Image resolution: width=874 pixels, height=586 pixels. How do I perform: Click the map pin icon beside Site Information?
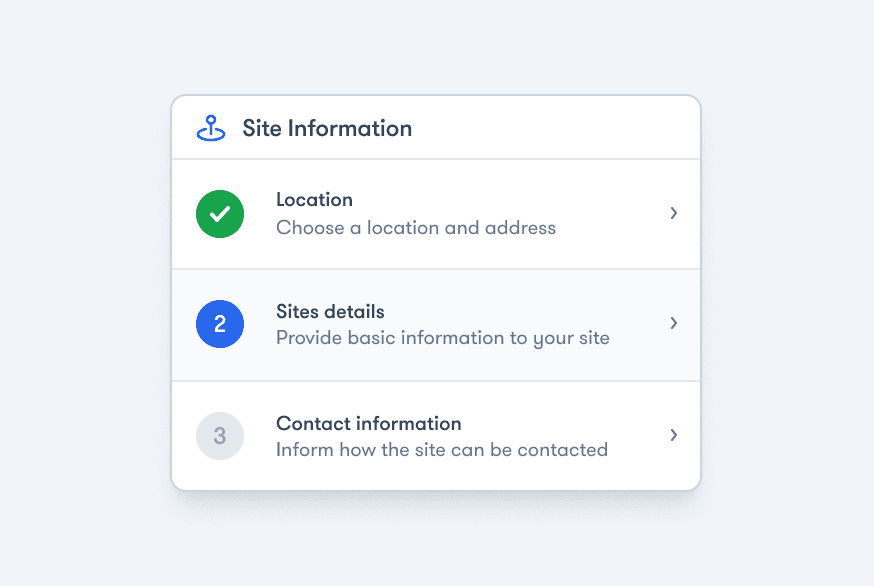(211, 128)
